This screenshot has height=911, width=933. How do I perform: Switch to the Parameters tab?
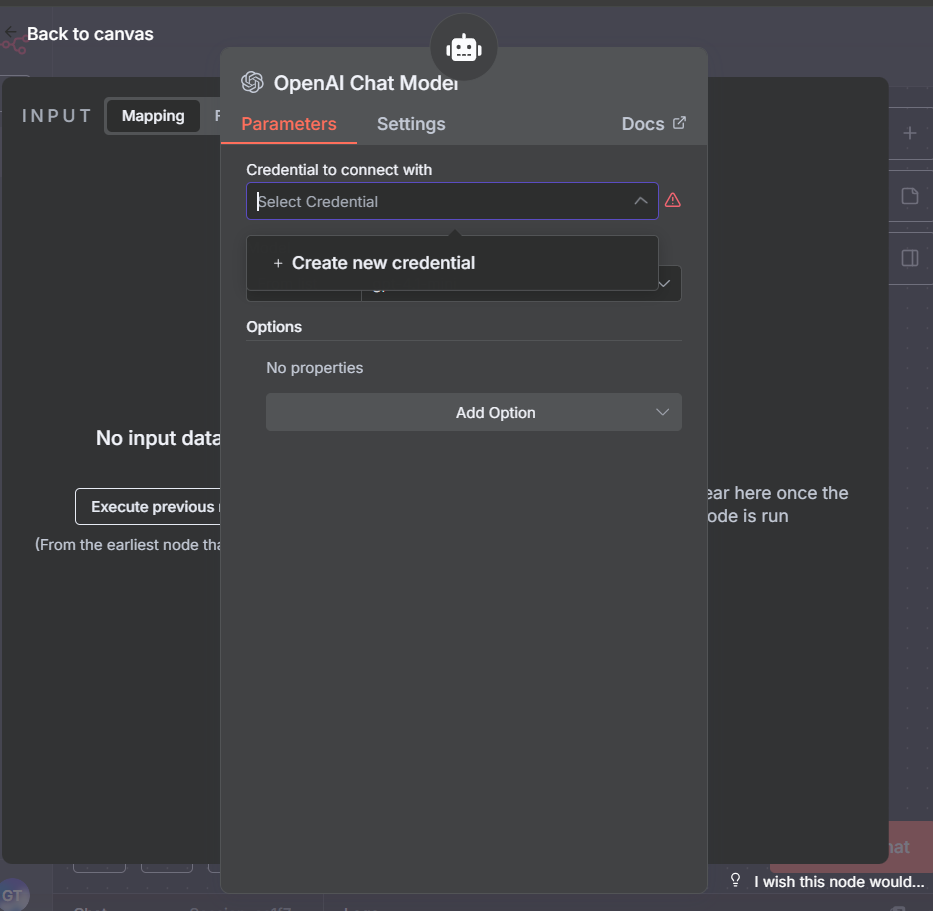(x=289, y=124)
